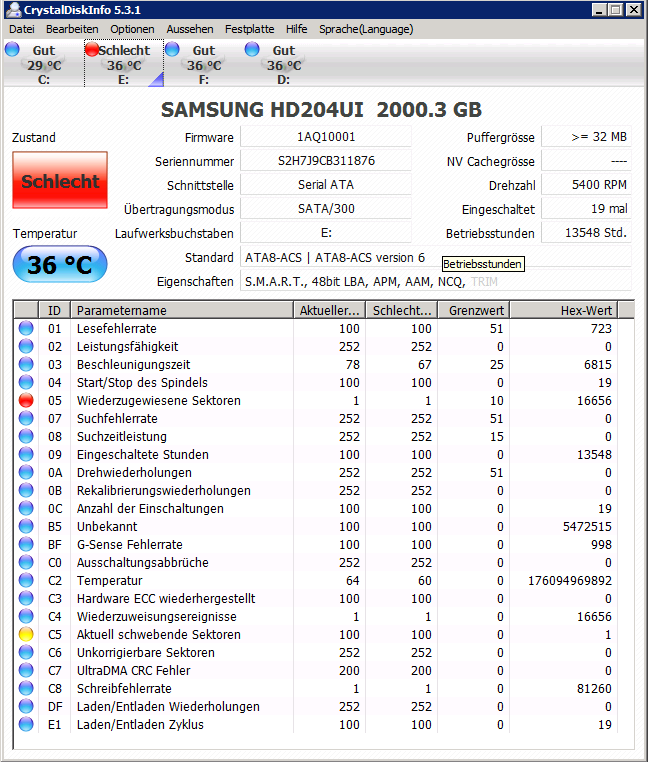
Task: Click the Standard field ATA8-ACS
Action: [x=436, y=257]
